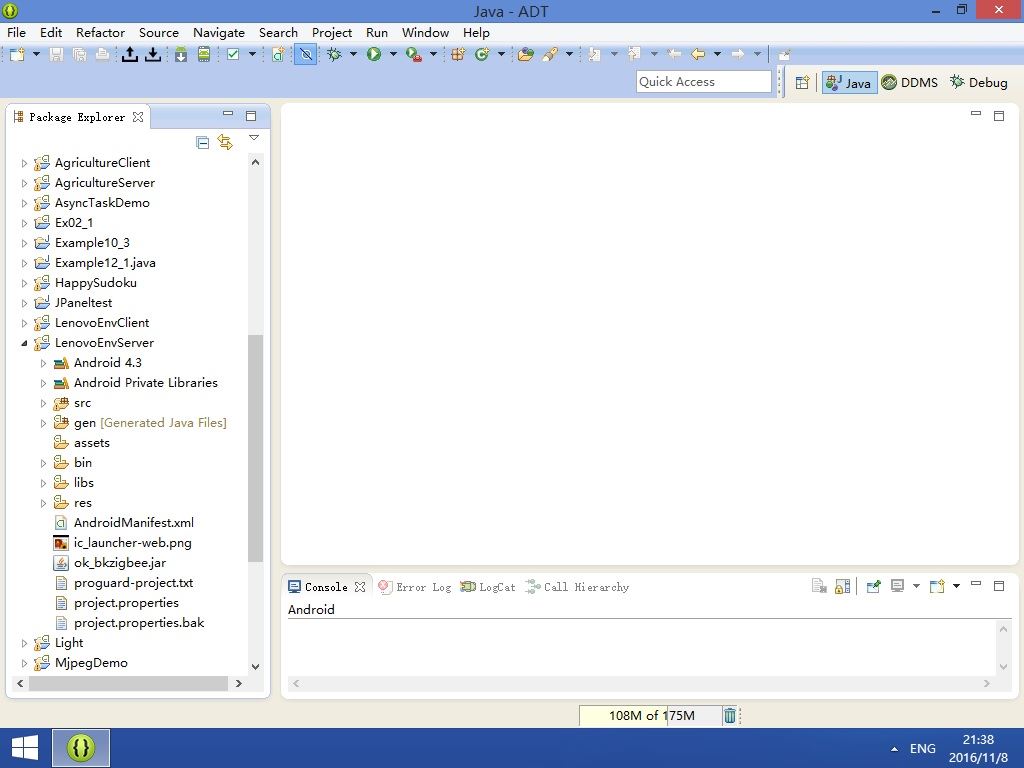Expand the src folder
Image resolution: width=1024 pixels, height=768 pixels.
[x=43, y=403]
